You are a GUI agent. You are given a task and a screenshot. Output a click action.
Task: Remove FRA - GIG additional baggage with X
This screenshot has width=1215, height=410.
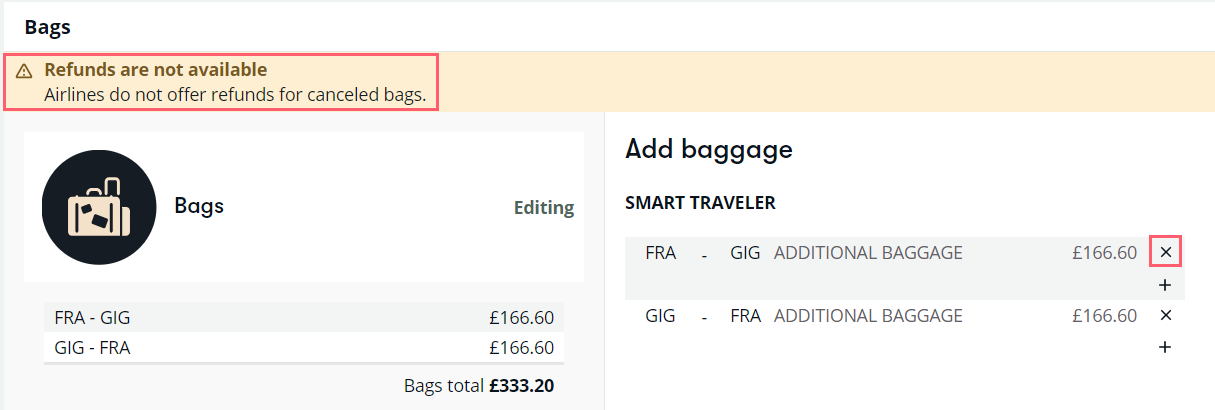pos(1165,253)
